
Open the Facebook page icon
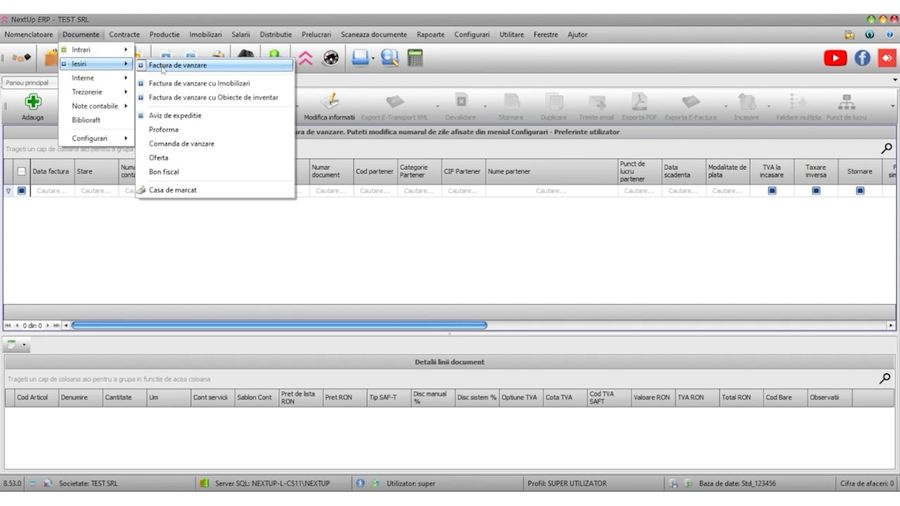click(861, 58)
